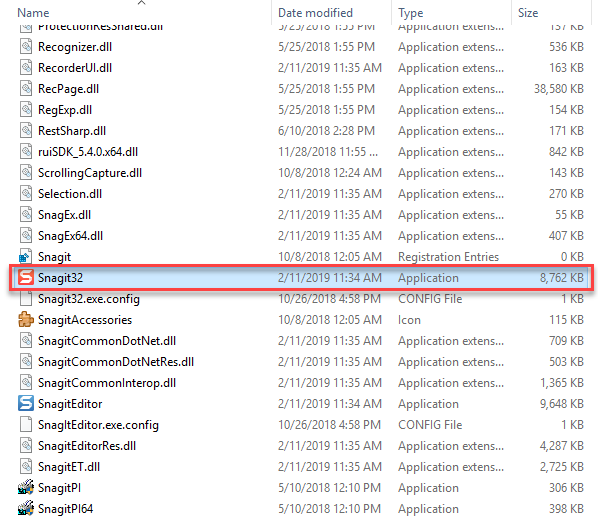Select the SnagEx64.dll file name
The width and height of the screenshot is (598, 520).
click(x=71, y=236)
